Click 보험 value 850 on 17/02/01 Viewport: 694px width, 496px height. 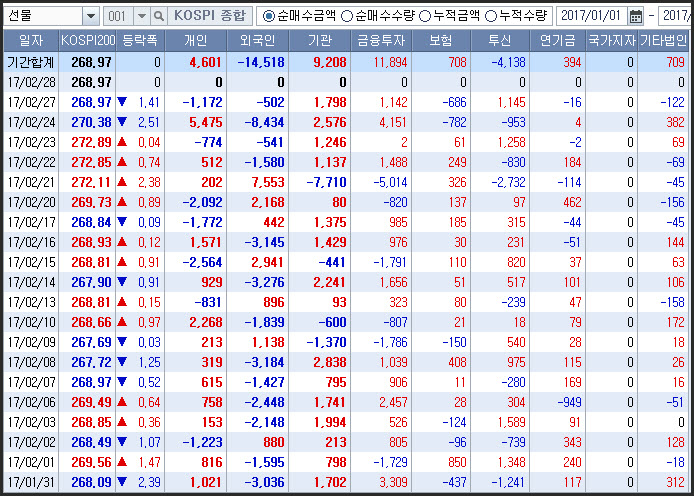click(458, 462)
